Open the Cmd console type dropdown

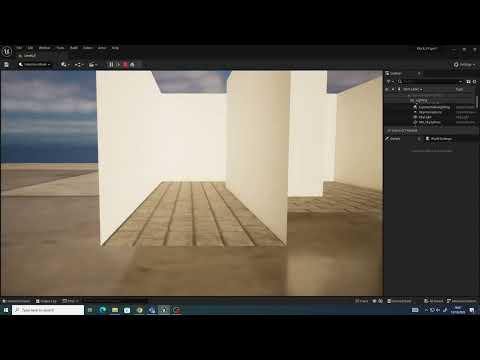coord(70,301)
